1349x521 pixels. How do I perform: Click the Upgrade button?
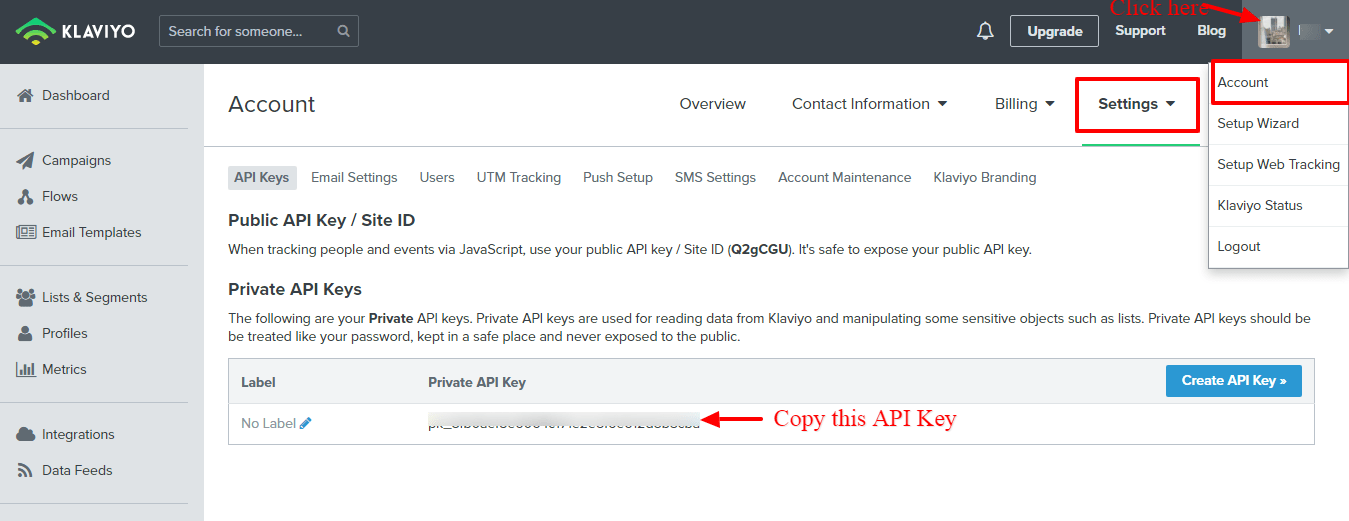coord(1055,31)
